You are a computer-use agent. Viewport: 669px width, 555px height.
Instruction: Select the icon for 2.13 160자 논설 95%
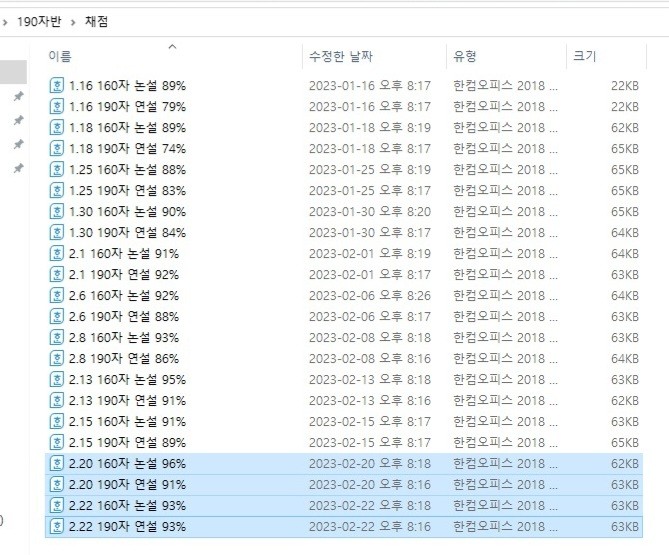[x=56, y=380]
